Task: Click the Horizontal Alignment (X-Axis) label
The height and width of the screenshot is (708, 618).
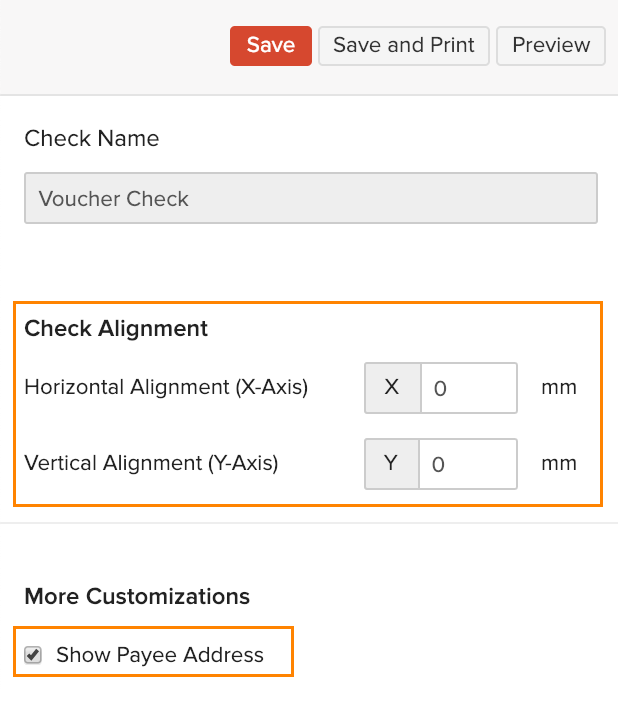Action: tap(166, 387)
